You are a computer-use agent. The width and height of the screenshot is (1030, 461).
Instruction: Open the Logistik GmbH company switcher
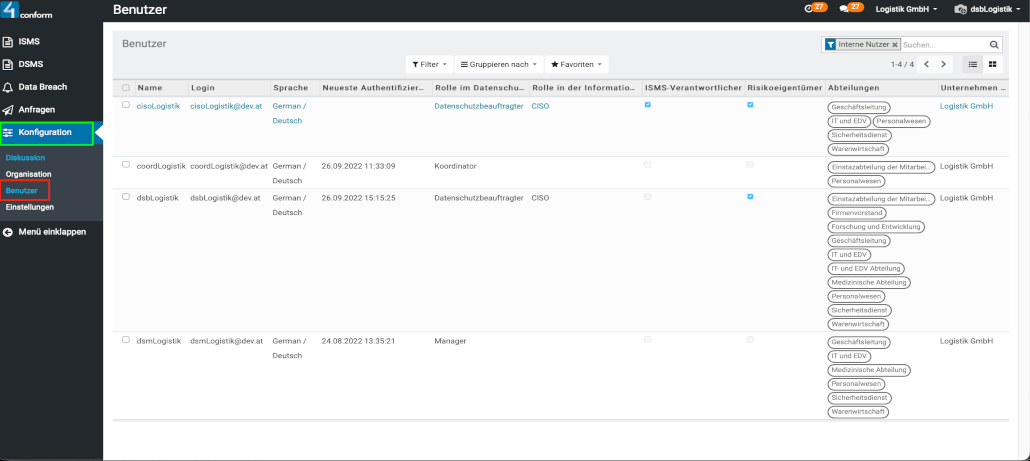coord(908,9)
